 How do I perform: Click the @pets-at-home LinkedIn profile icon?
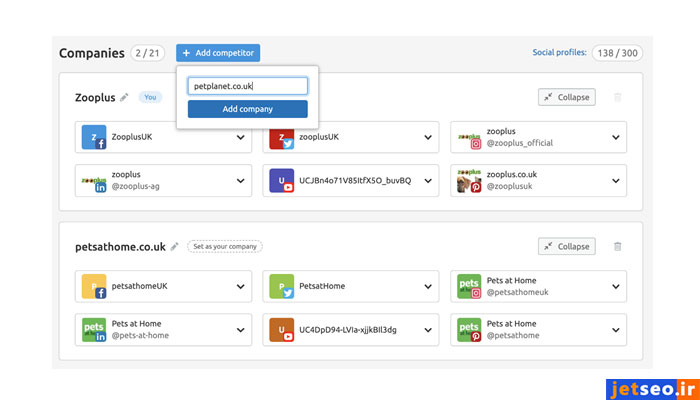(94, 330)
